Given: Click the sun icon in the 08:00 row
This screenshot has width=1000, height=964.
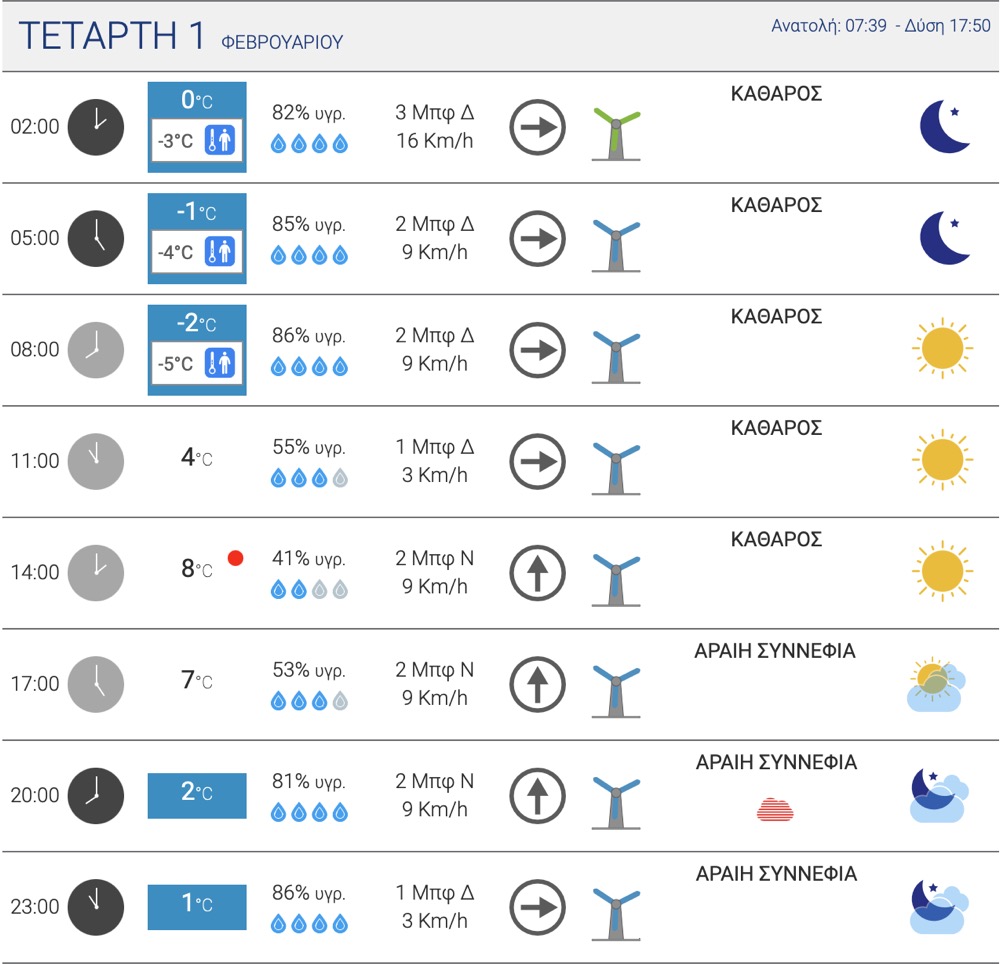Looking at the screenshot, I should pos(942,348).
